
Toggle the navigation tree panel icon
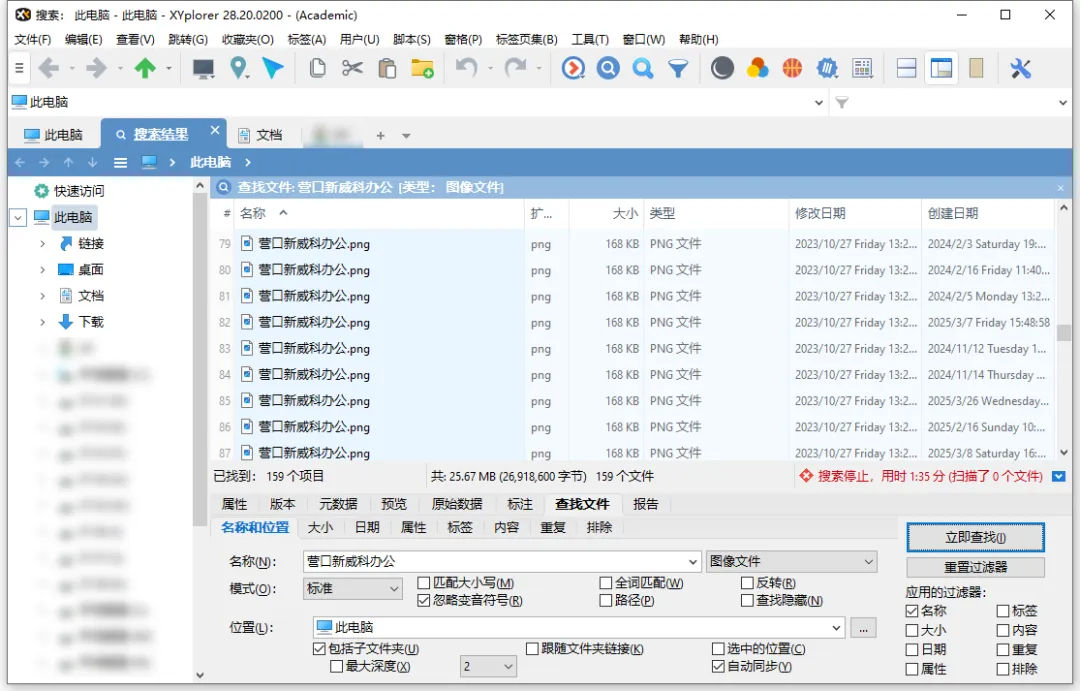click(x=941, y=68)
